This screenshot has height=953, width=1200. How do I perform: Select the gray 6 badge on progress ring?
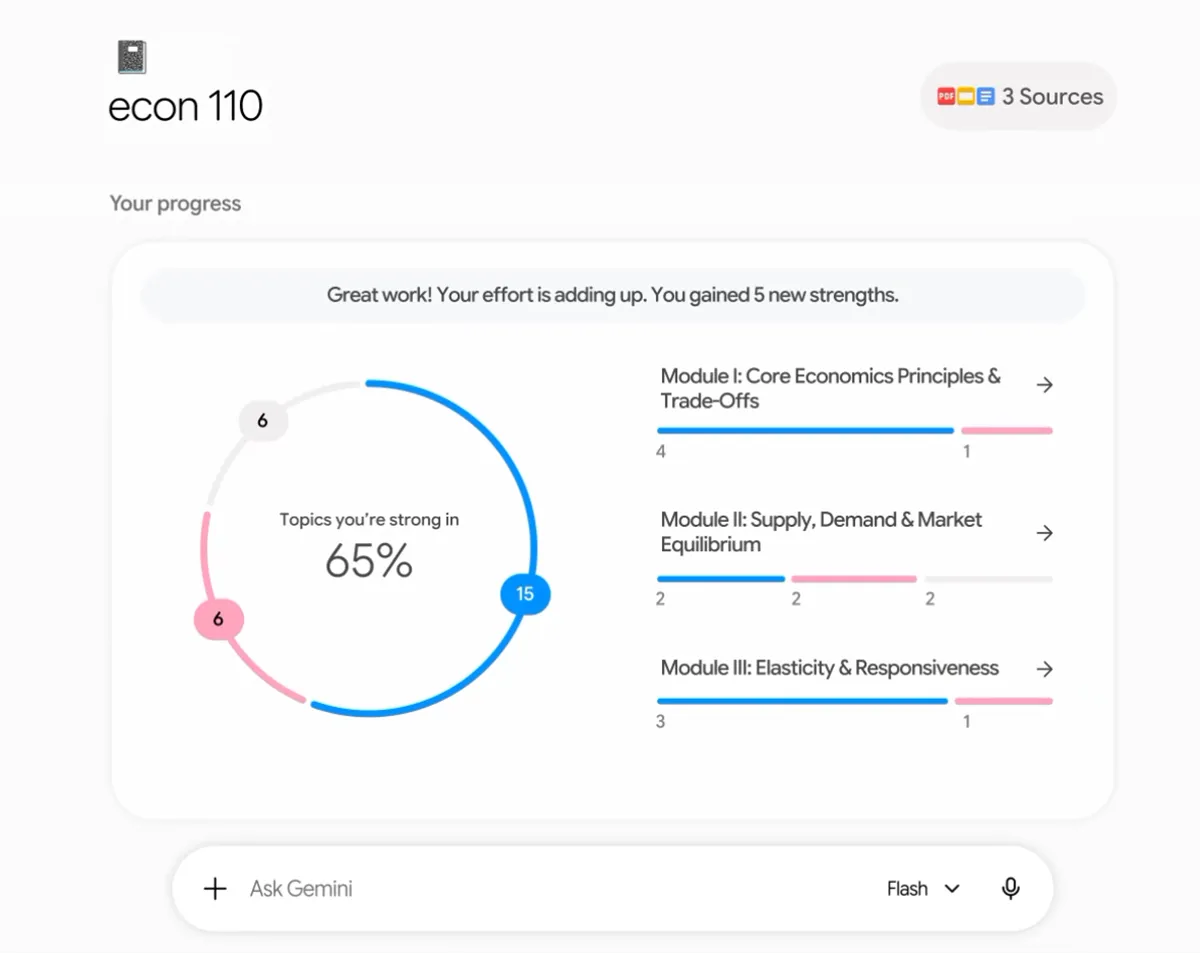click(x=263, y=421)
